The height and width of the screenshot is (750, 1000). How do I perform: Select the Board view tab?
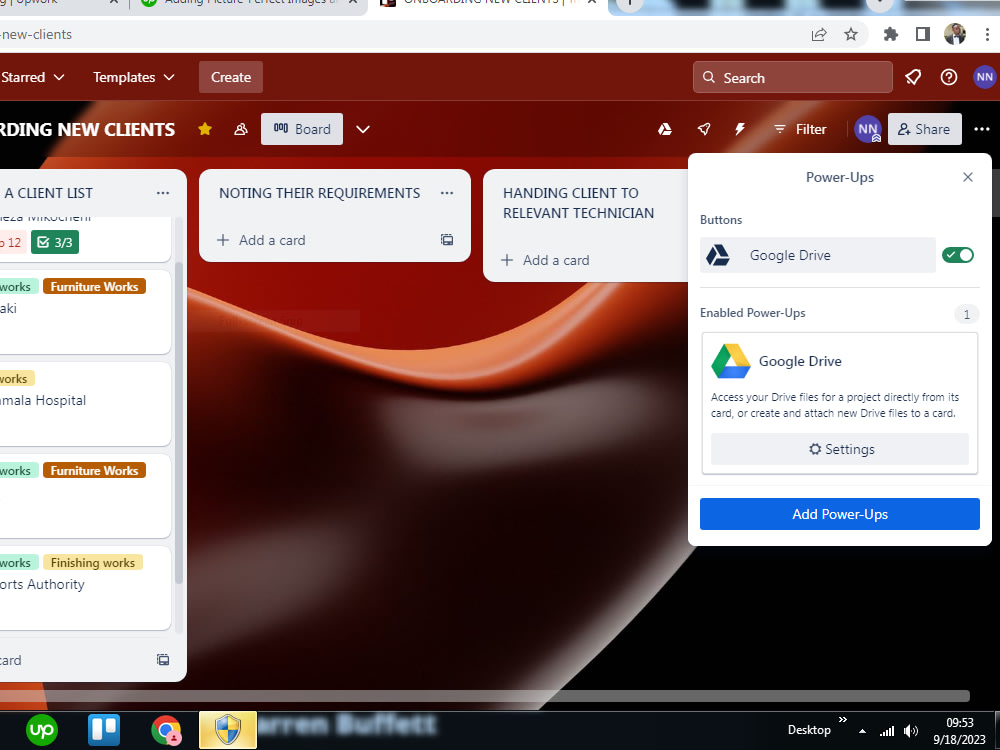coord(302,129)
